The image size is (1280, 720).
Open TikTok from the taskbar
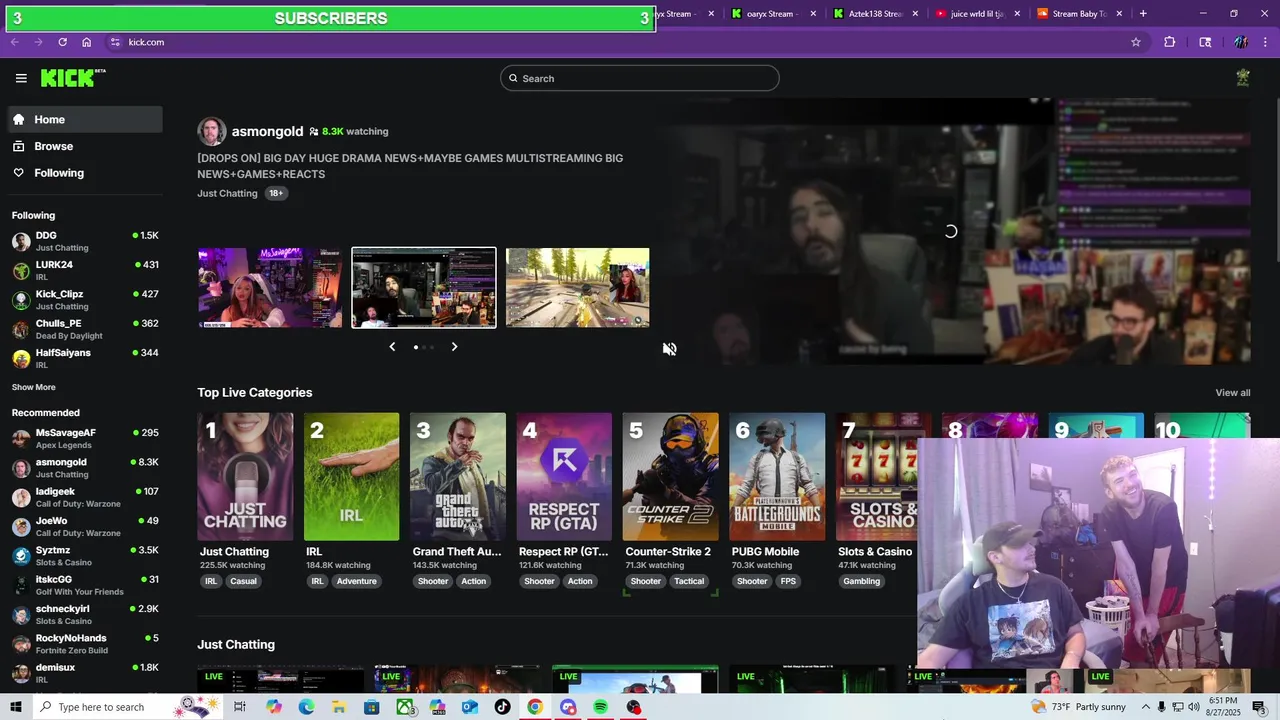502,707
